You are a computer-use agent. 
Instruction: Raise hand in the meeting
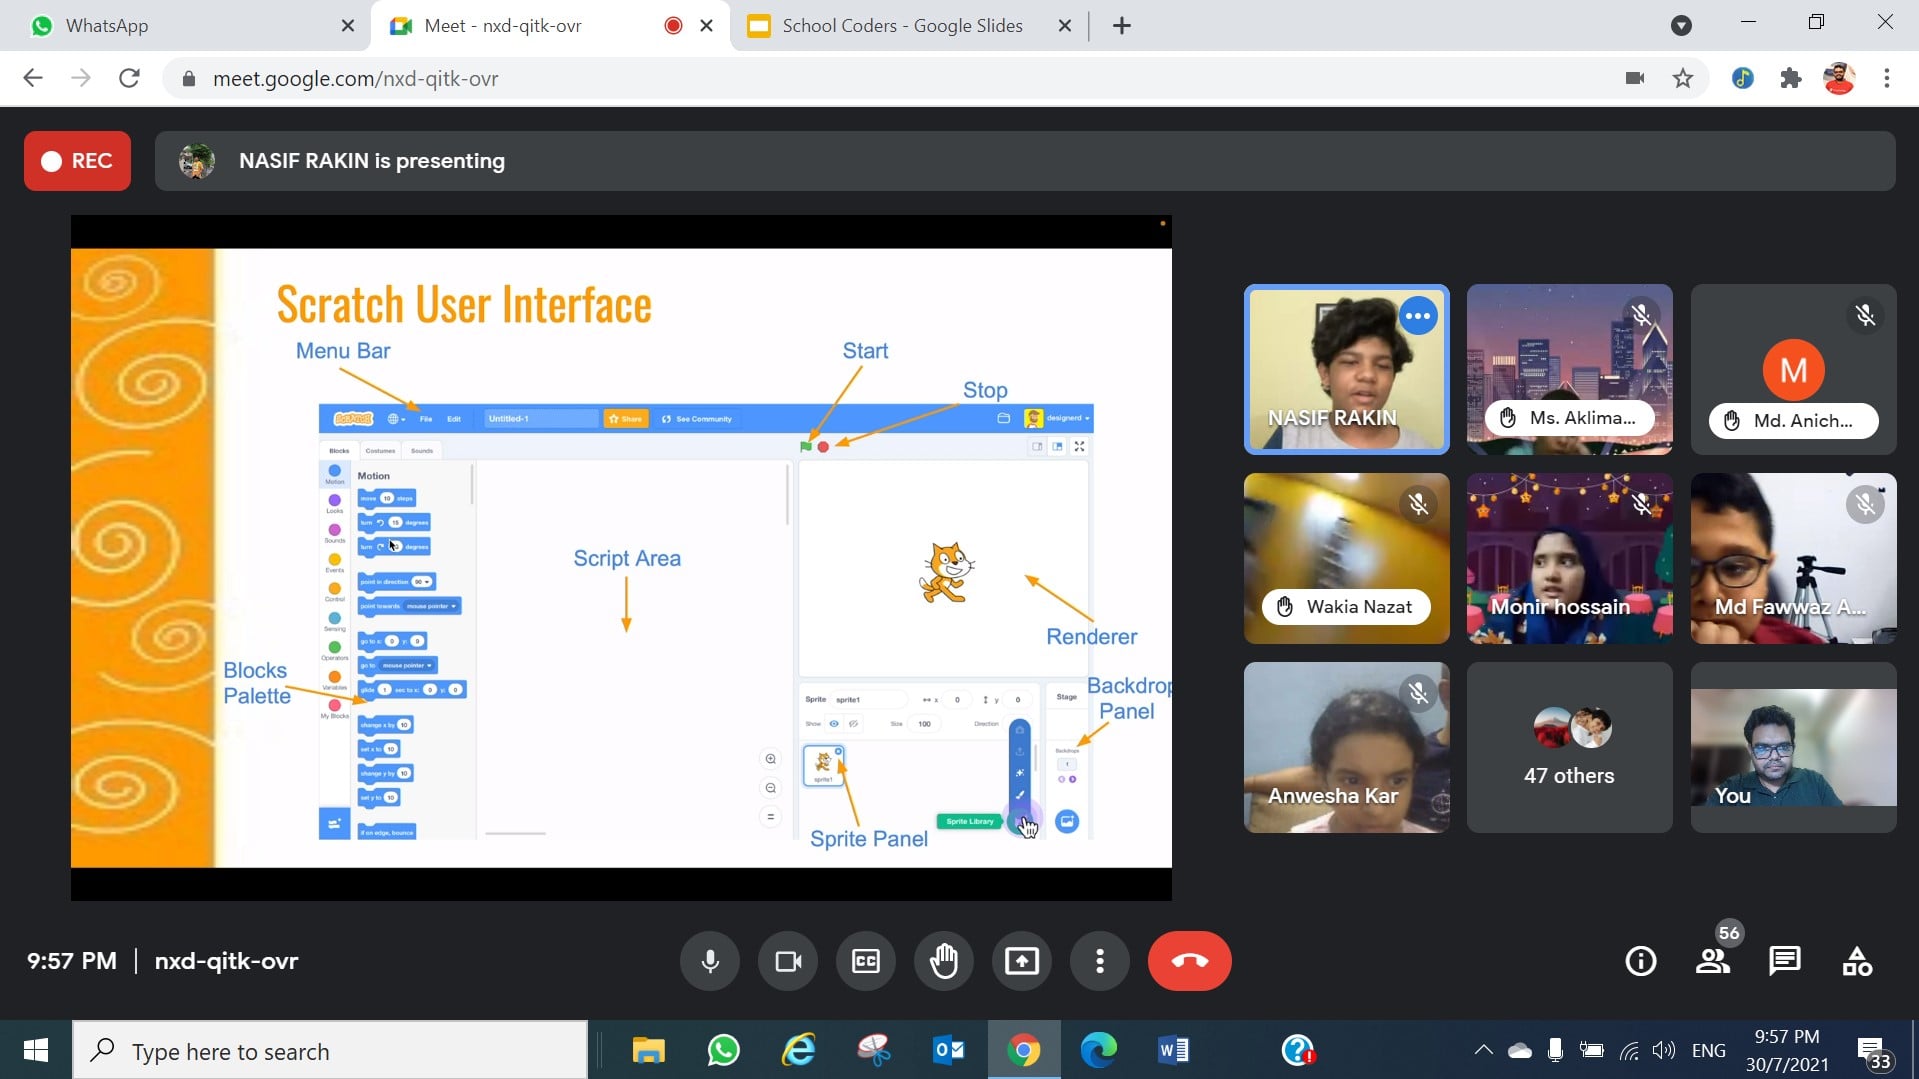pos(944,961)
